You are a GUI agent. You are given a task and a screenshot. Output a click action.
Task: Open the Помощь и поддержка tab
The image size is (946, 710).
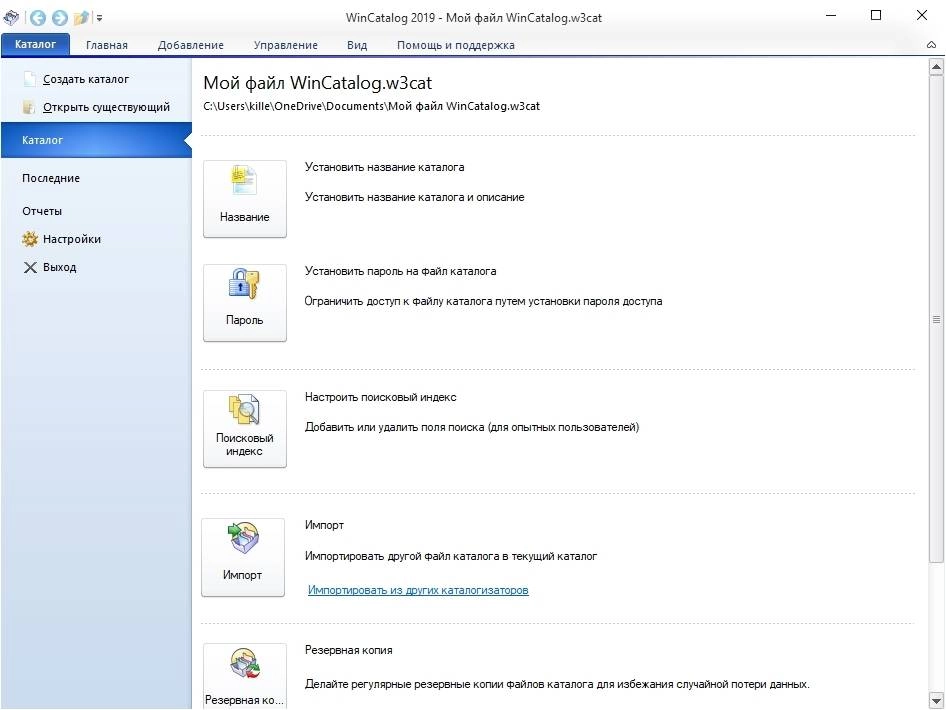[x=456, y=45]
